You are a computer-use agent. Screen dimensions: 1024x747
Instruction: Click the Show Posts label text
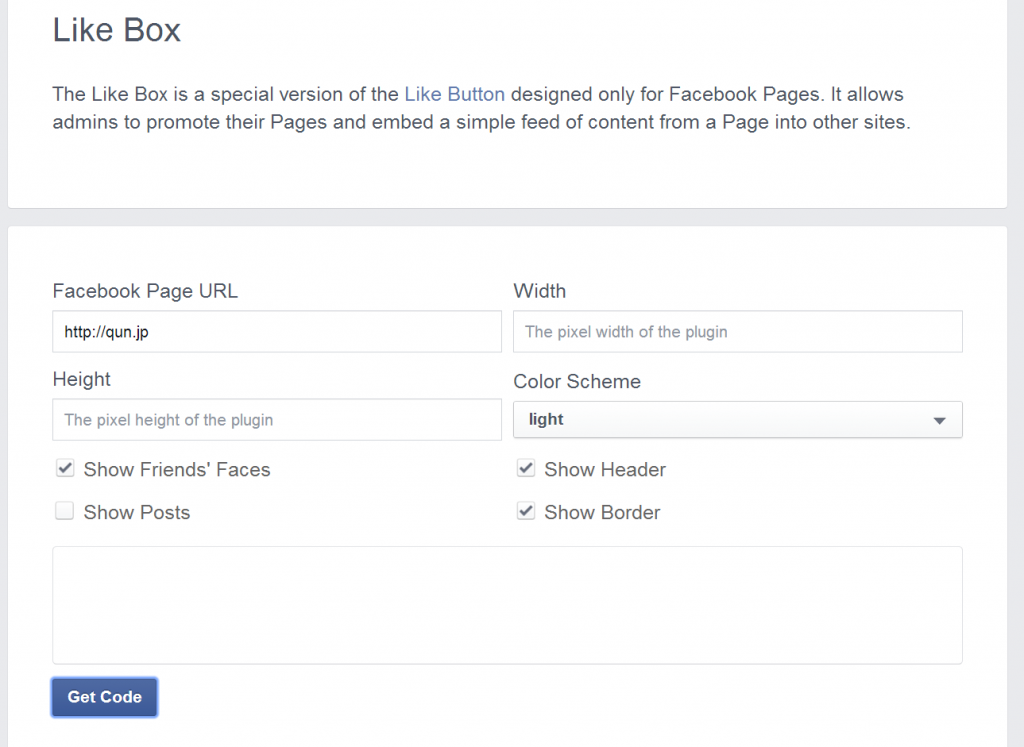coord(137,513)
